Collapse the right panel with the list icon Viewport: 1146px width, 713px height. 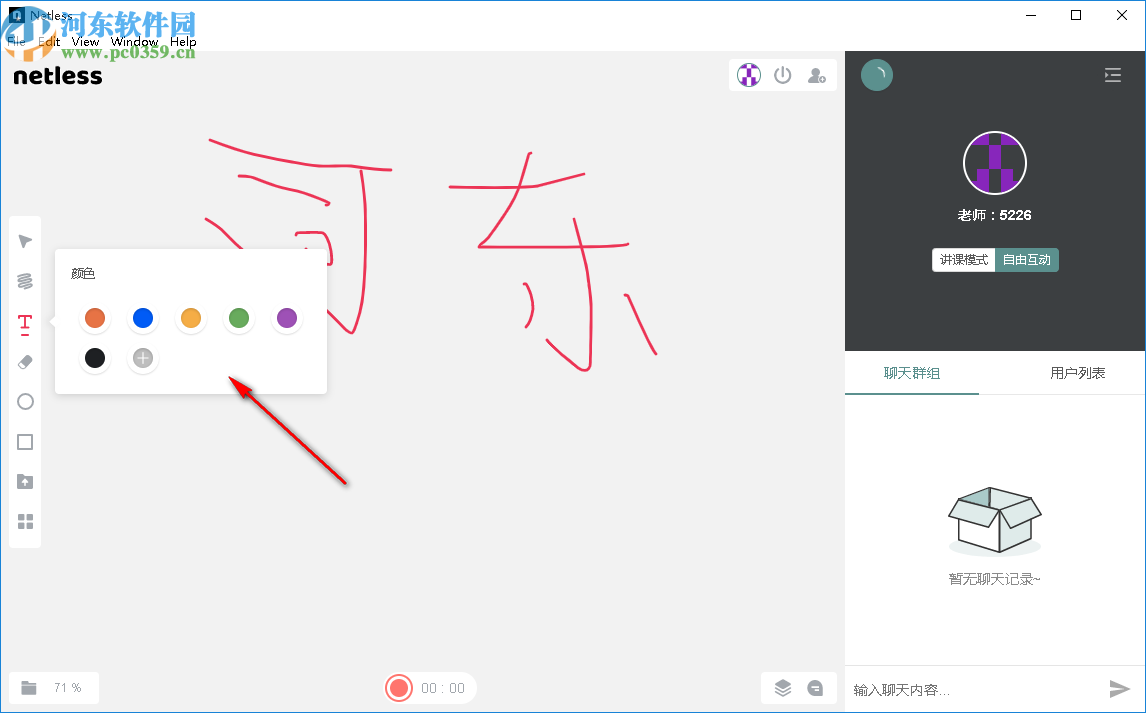coord(1112,74)
